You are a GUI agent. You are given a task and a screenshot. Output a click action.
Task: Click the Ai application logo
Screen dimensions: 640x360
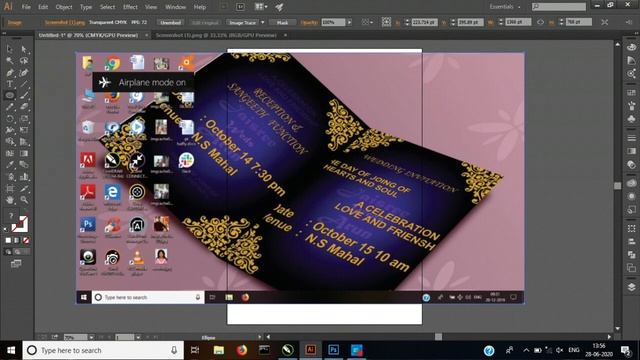click(x=8, y=7)
